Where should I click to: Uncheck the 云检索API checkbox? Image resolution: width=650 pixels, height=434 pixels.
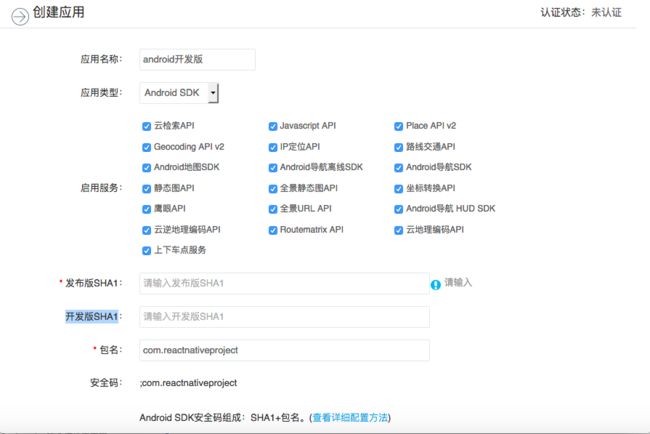click(x=146, y=126)
